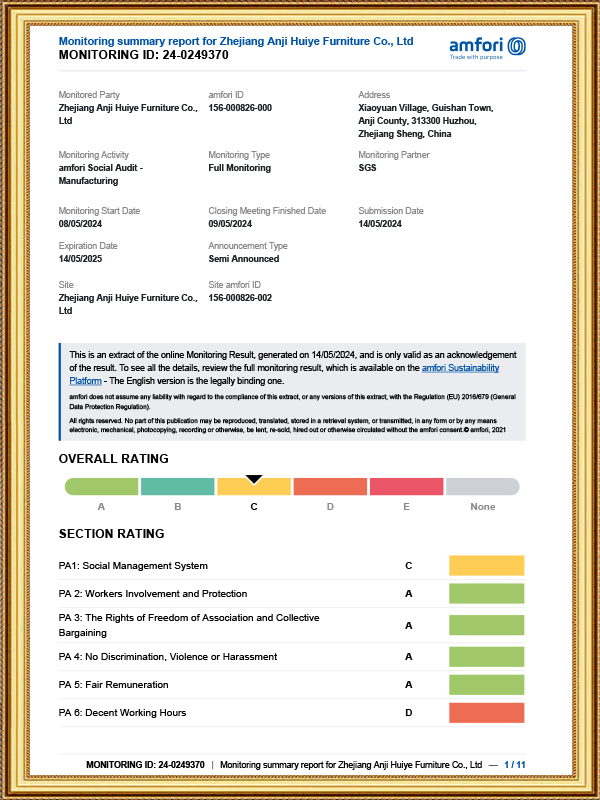Select the green A segment of the overall rating

tap(101, 487)
